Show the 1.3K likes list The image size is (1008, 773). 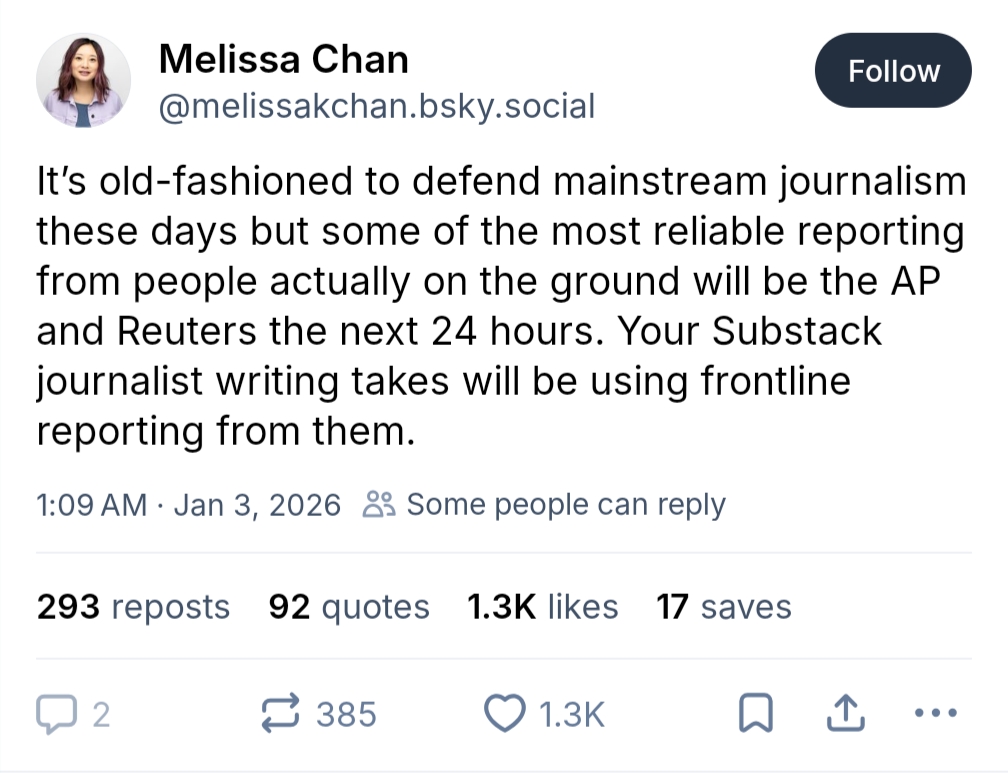pyautogui.click(x=542, y=607)
